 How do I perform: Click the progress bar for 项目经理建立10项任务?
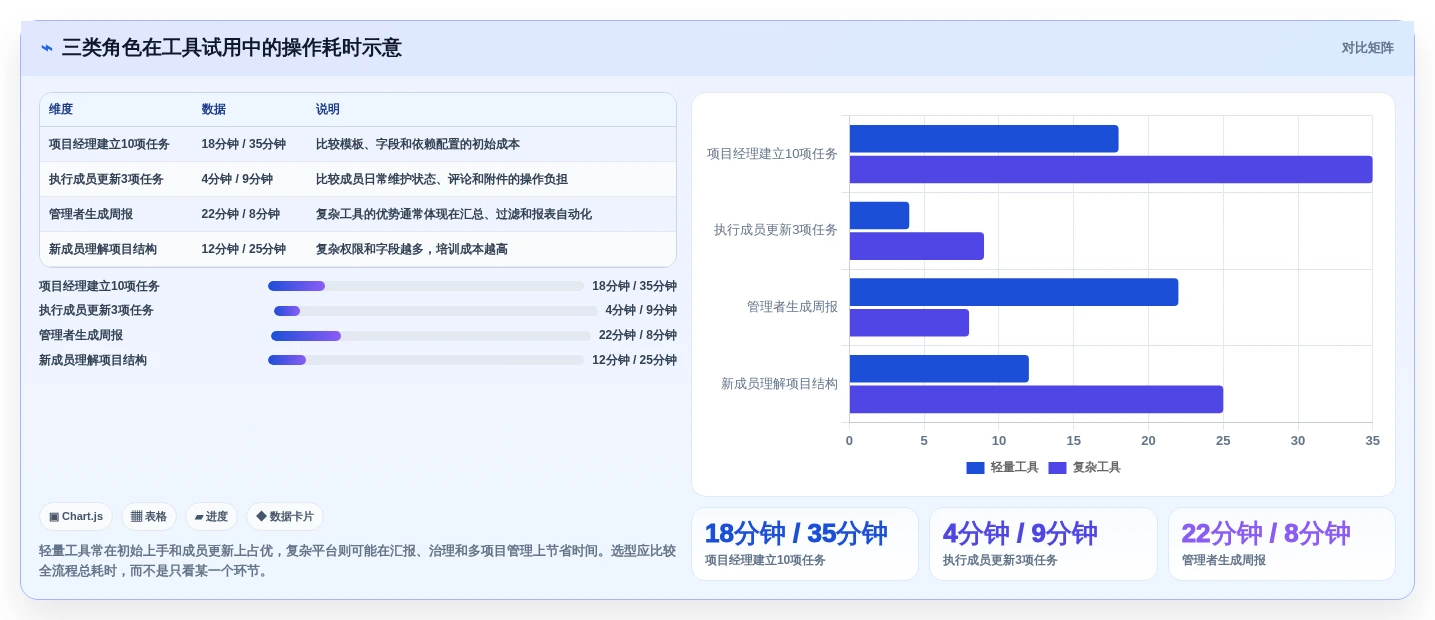point(426,286)
